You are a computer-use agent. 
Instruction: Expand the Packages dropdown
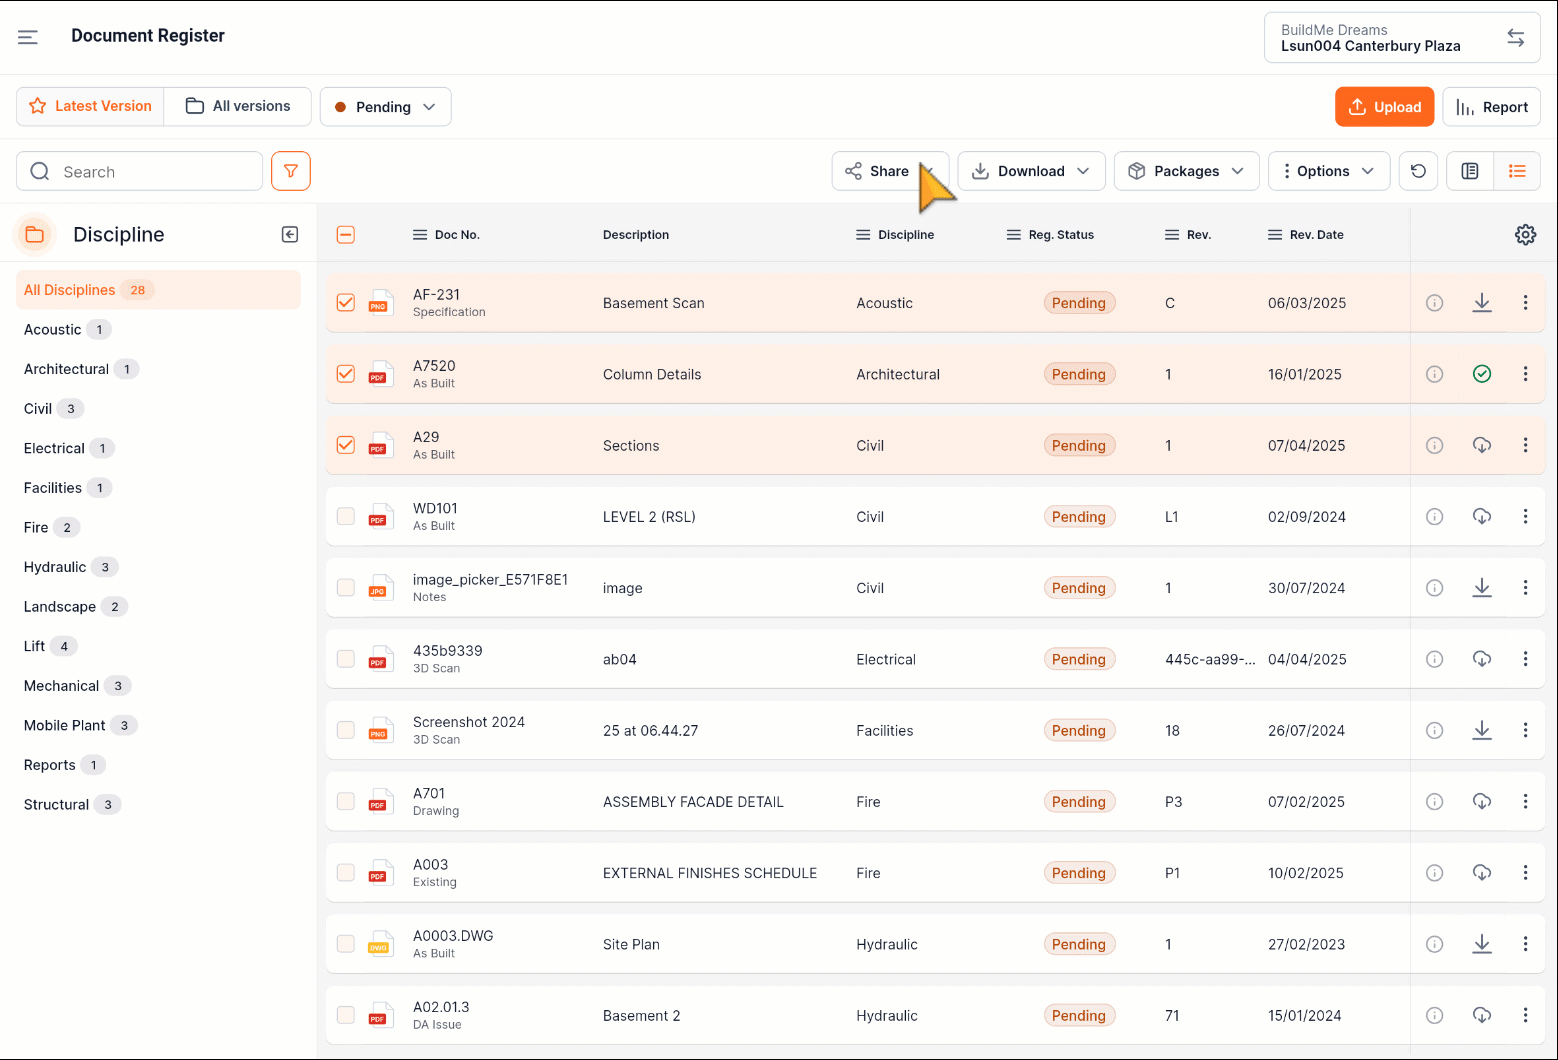(x=1186, y=171)
